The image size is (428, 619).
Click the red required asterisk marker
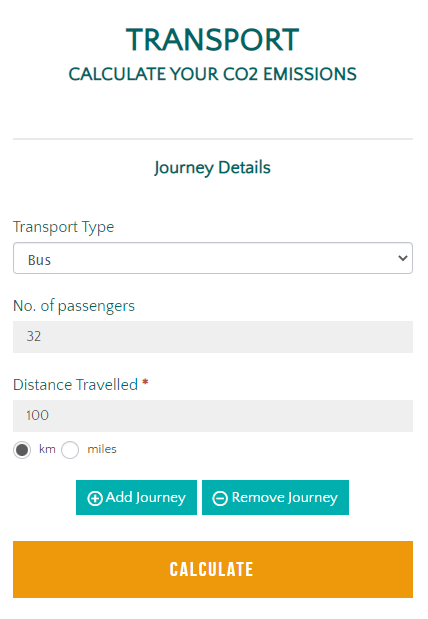coord(145,382)
